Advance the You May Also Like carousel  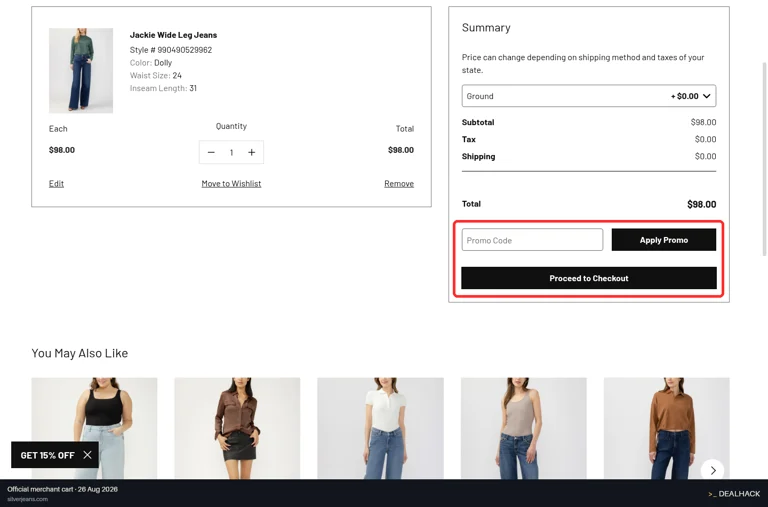[x=713, y=470]
